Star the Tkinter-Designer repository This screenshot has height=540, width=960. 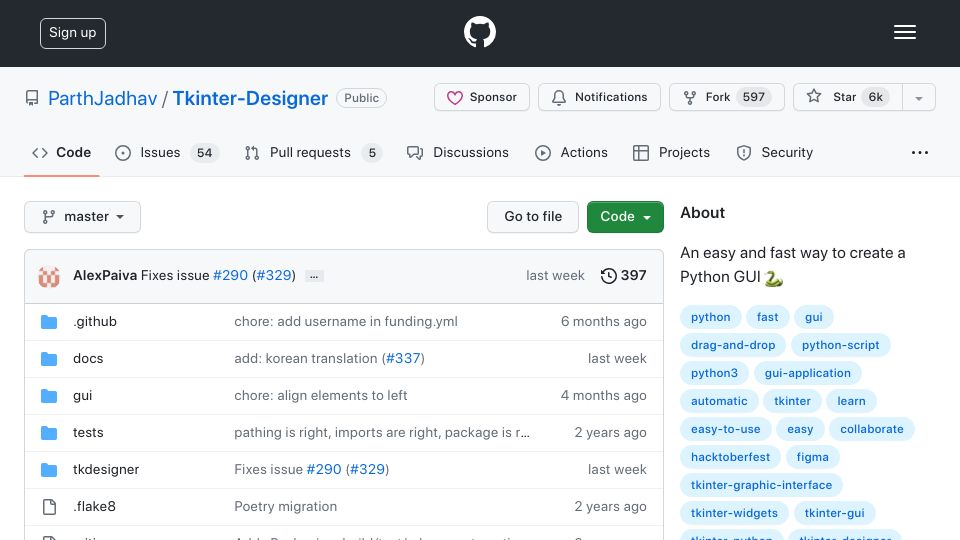point(847,97)
